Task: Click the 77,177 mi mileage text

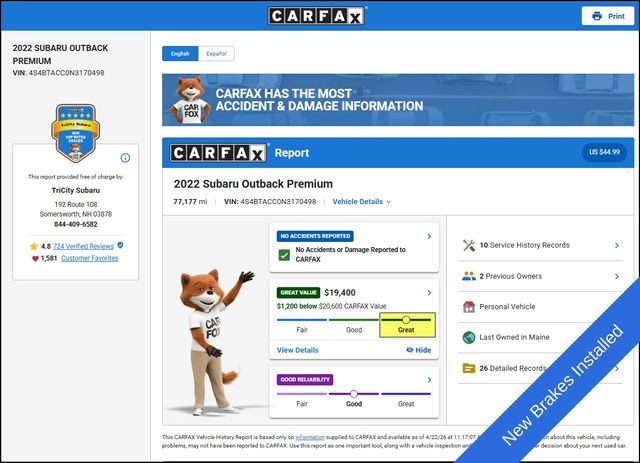Action: click(x=190, y=201)
